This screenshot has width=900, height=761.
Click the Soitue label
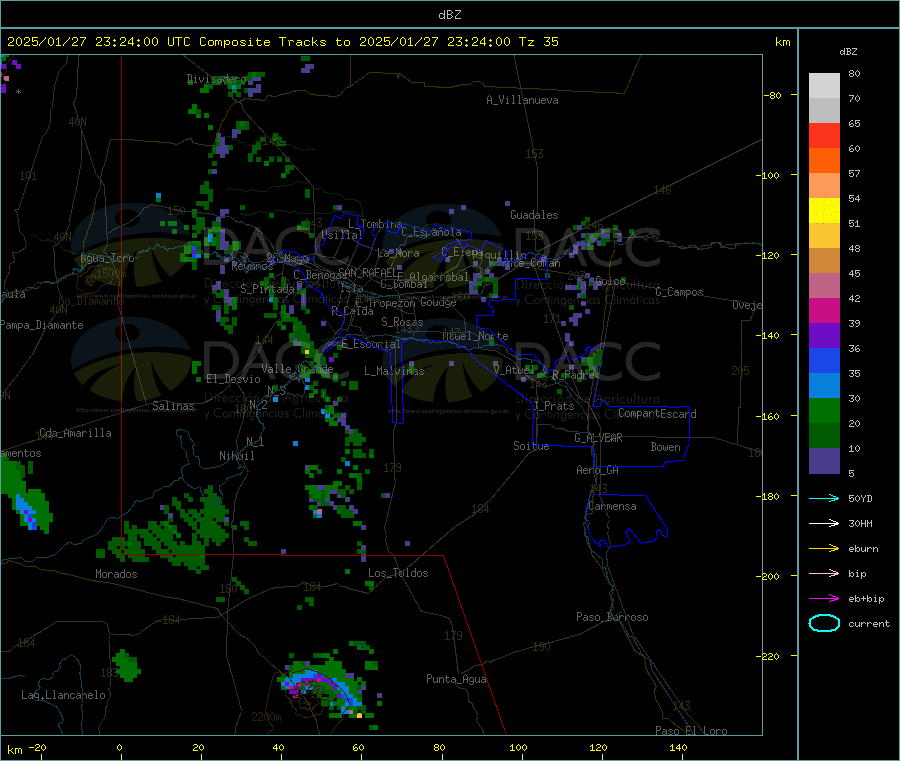tap(531, 446)
